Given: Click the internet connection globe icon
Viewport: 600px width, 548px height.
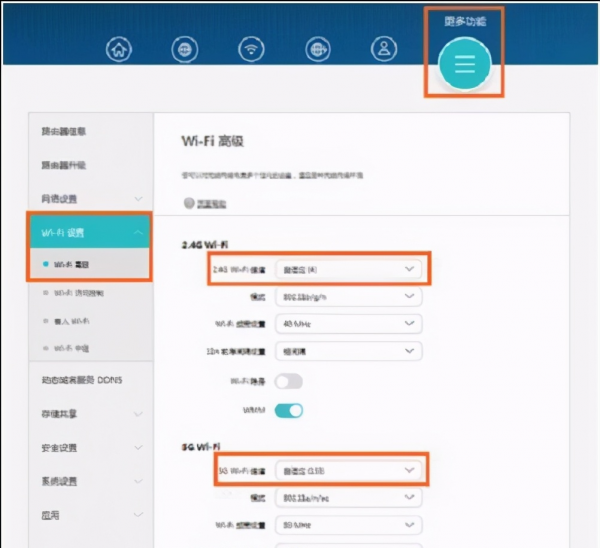Looking at the screenshot, I should (x=185, y=49).
